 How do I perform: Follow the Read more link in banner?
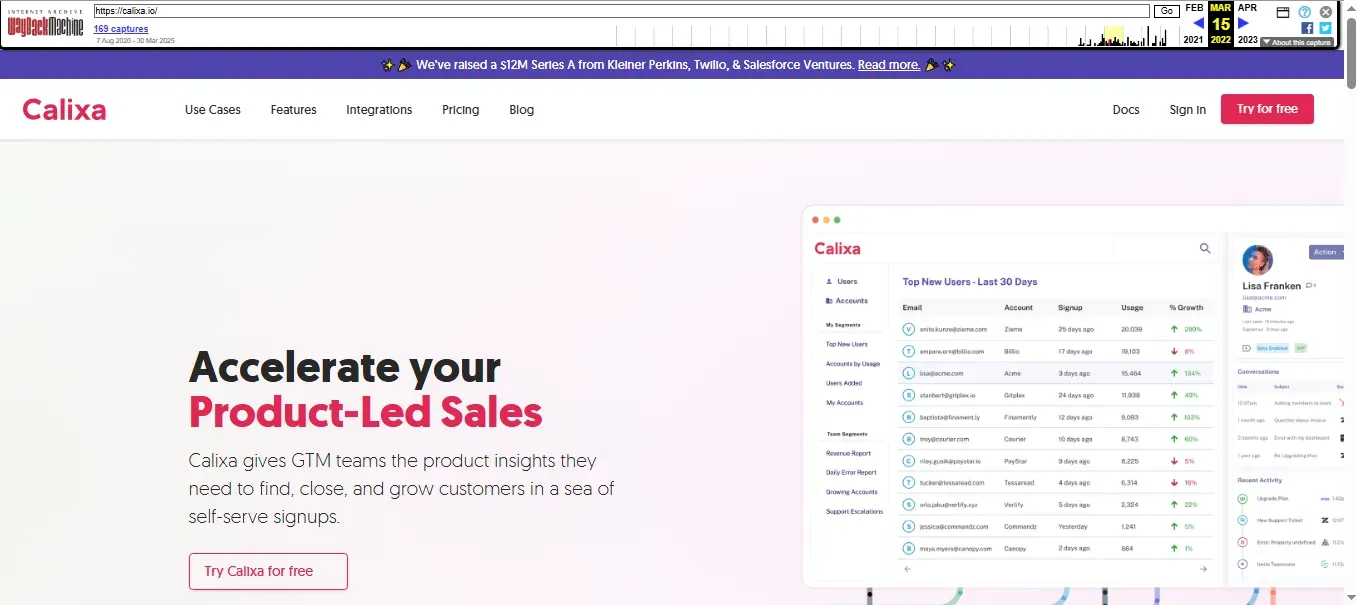889,65
